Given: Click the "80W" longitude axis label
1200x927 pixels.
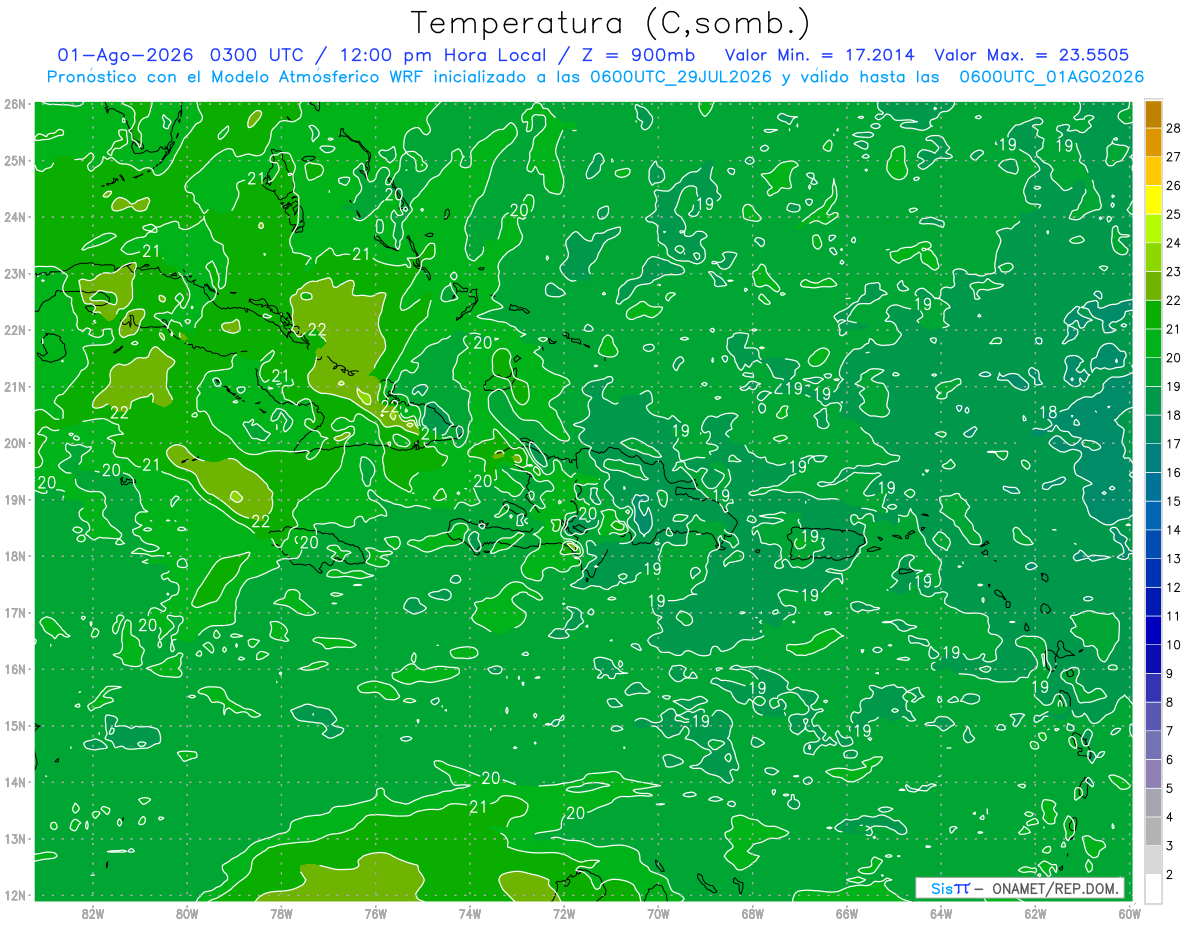Looking at the screenshot, I should click(187, 913).
